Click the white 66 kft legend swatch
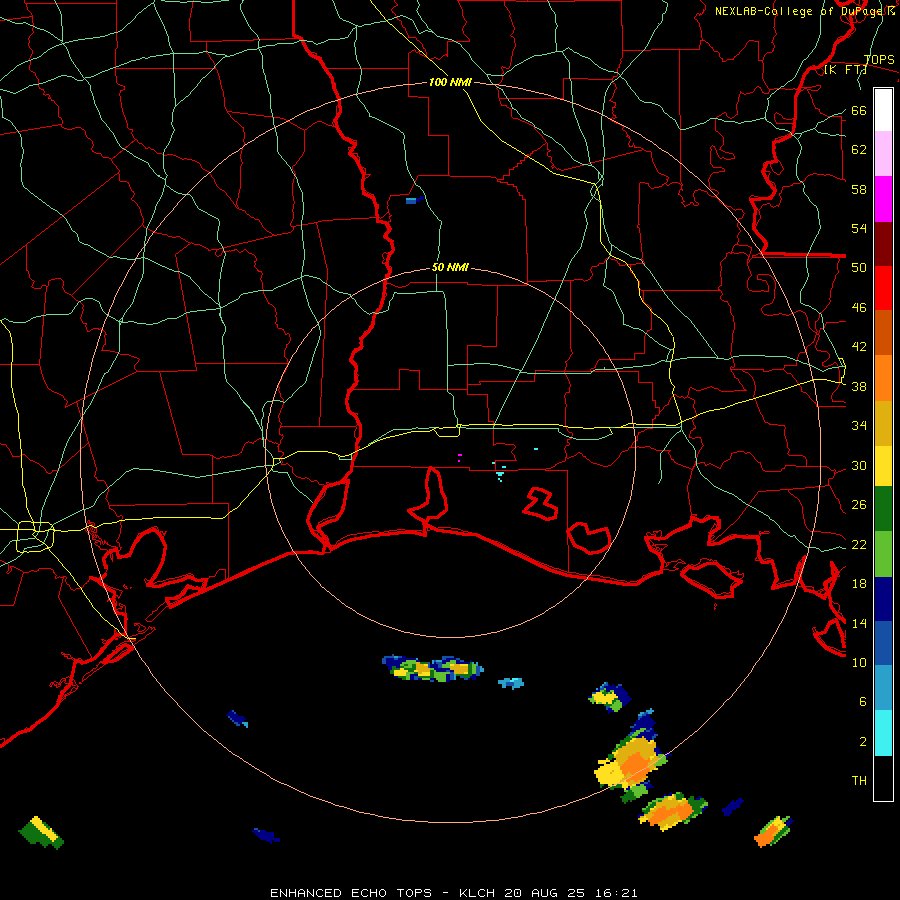Screen dimensions: 900x900 click(x=883, y=110)
